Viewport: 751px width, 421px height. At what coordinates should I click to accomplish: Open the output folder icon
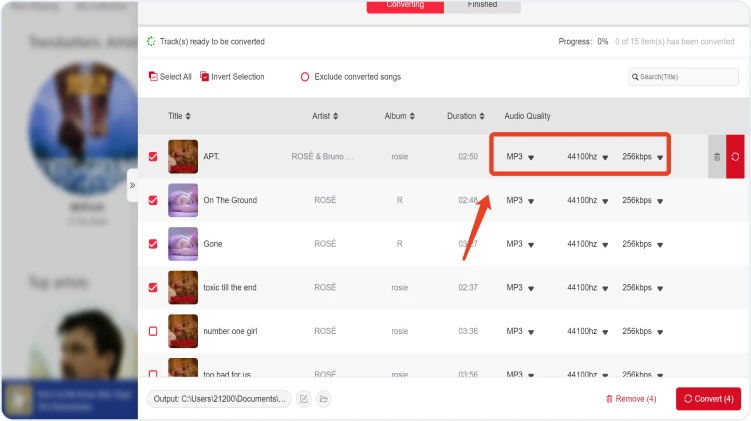pyautogui.click(x=324, y=399)
